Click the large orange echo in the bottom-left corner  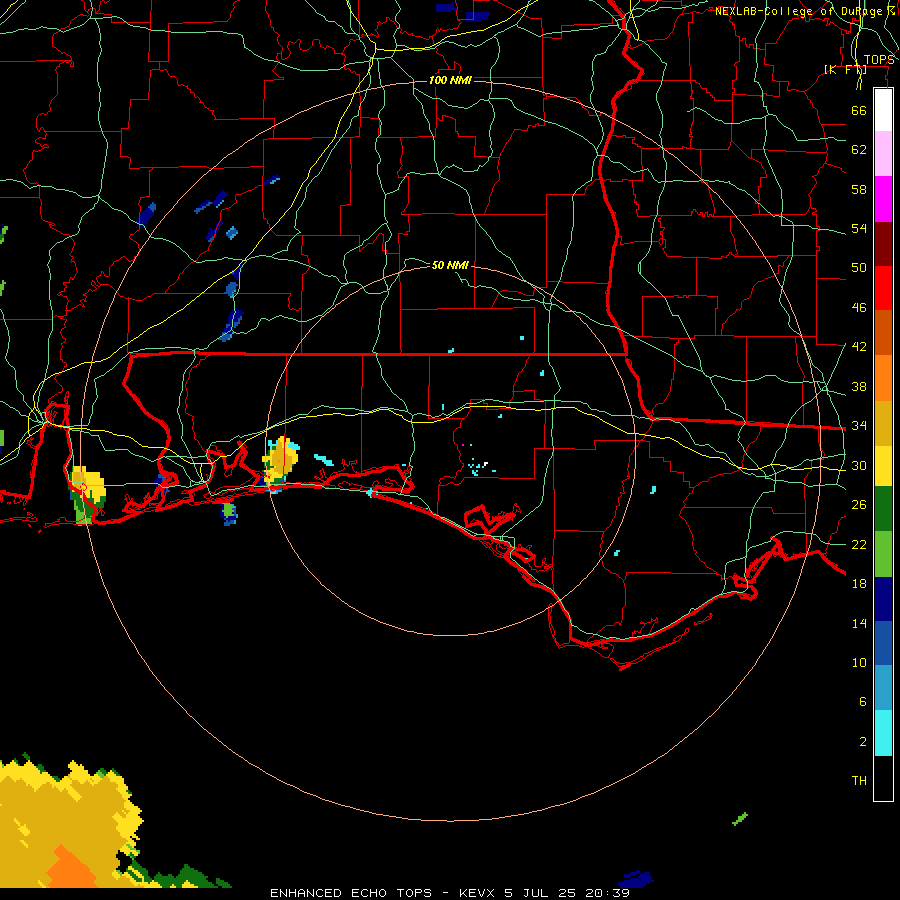tap(72, 868)
